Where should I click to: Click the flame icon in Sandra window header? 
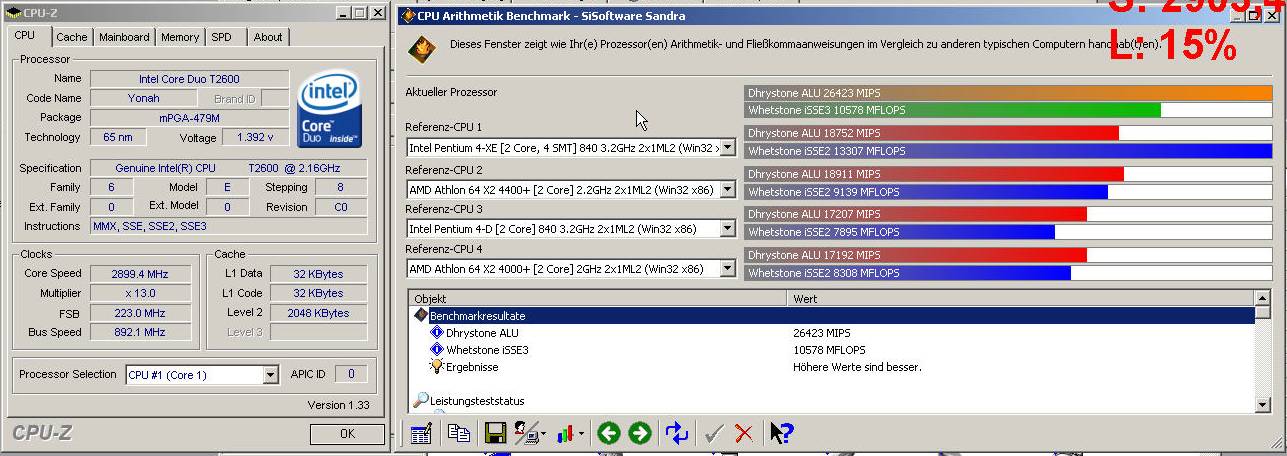424,47
